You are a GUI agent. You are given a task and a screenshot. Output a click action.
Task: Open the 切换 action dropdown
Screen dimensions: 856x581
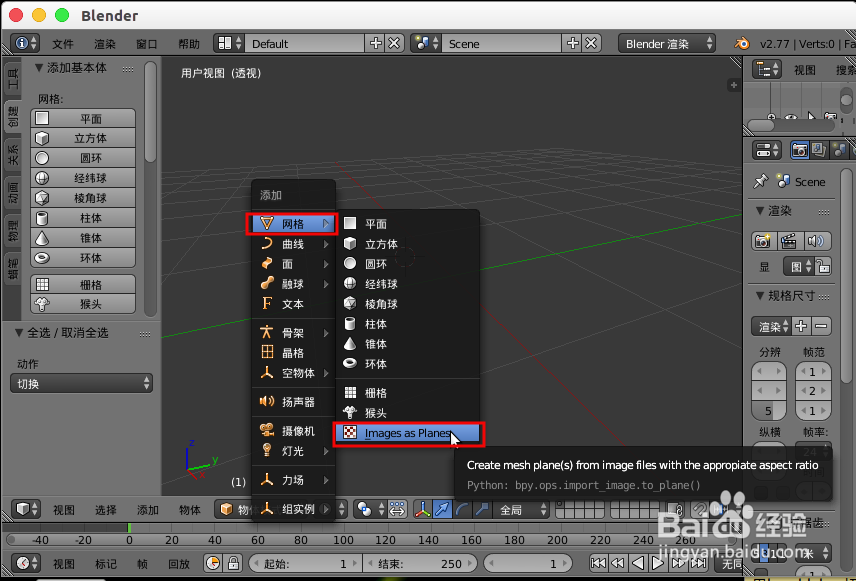81,383
